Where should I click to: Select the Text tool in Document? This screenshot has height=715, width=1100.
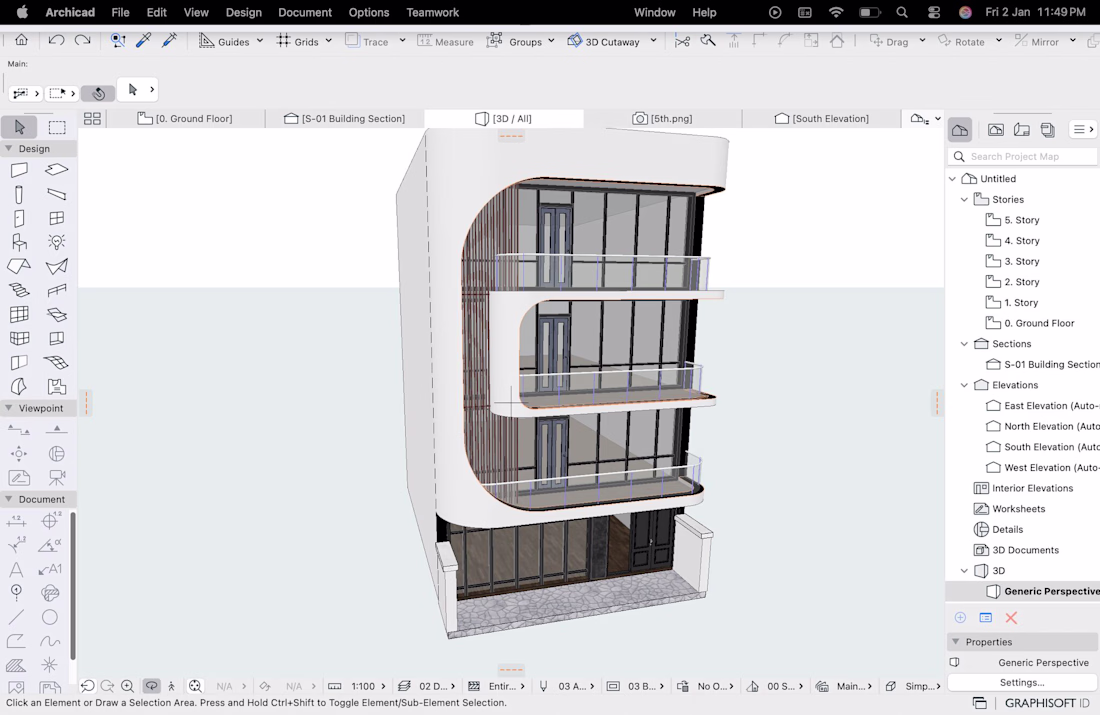(16, 569)
